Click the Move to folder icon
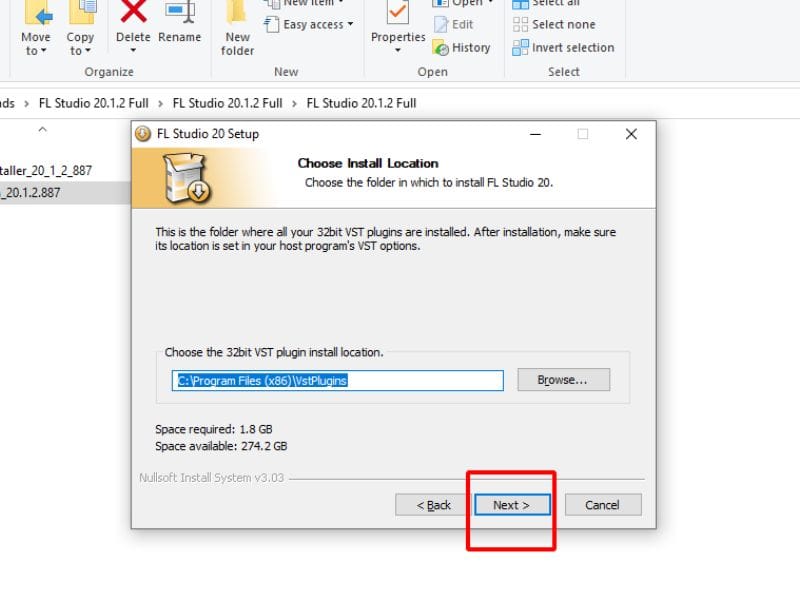This screenshot has height=600, width=800. (x=37, y=13)
